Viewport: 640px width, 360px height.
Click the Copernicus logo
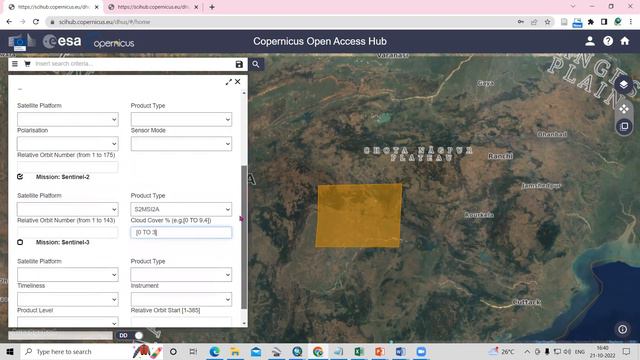pyautogui.click(x=114, y=43)
